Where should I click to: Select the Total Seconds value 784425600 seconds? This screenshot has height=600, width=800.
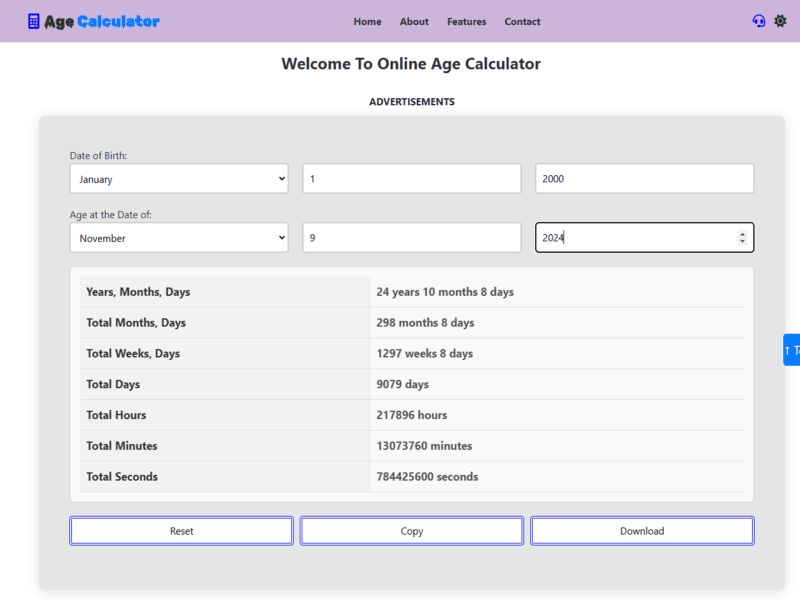click(427, 477)
